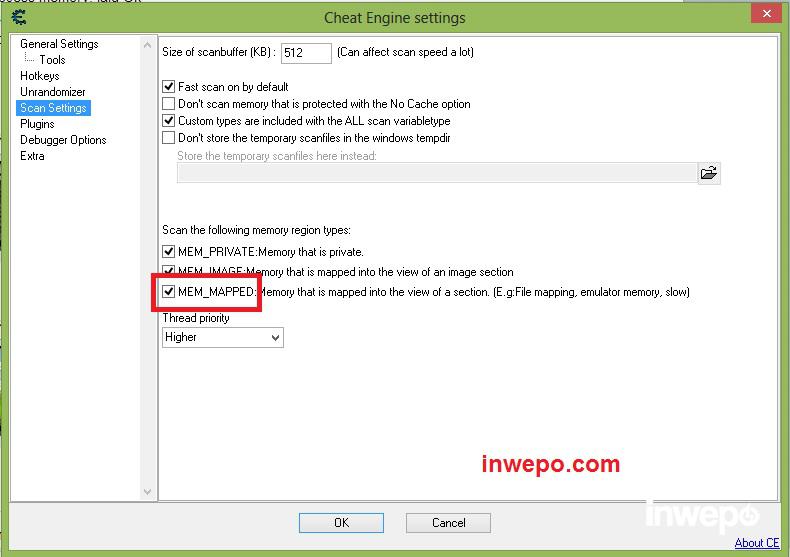The image size is (790, 557).
Task: Close the Cheat Engine settings window
Action: (766, 14)
